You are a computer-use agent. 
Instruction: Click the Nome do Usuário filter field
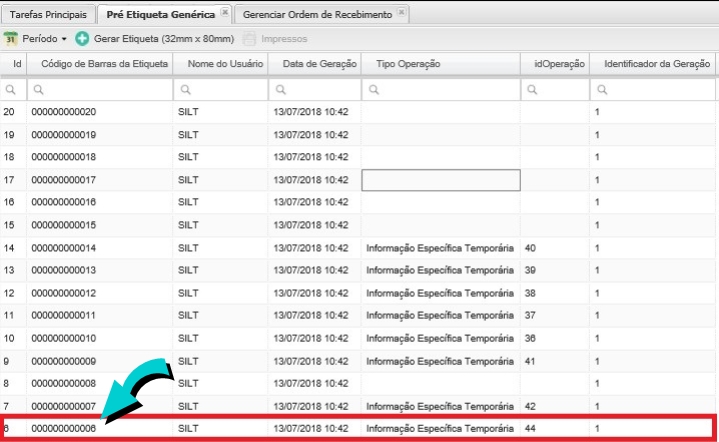click(221, 90)
